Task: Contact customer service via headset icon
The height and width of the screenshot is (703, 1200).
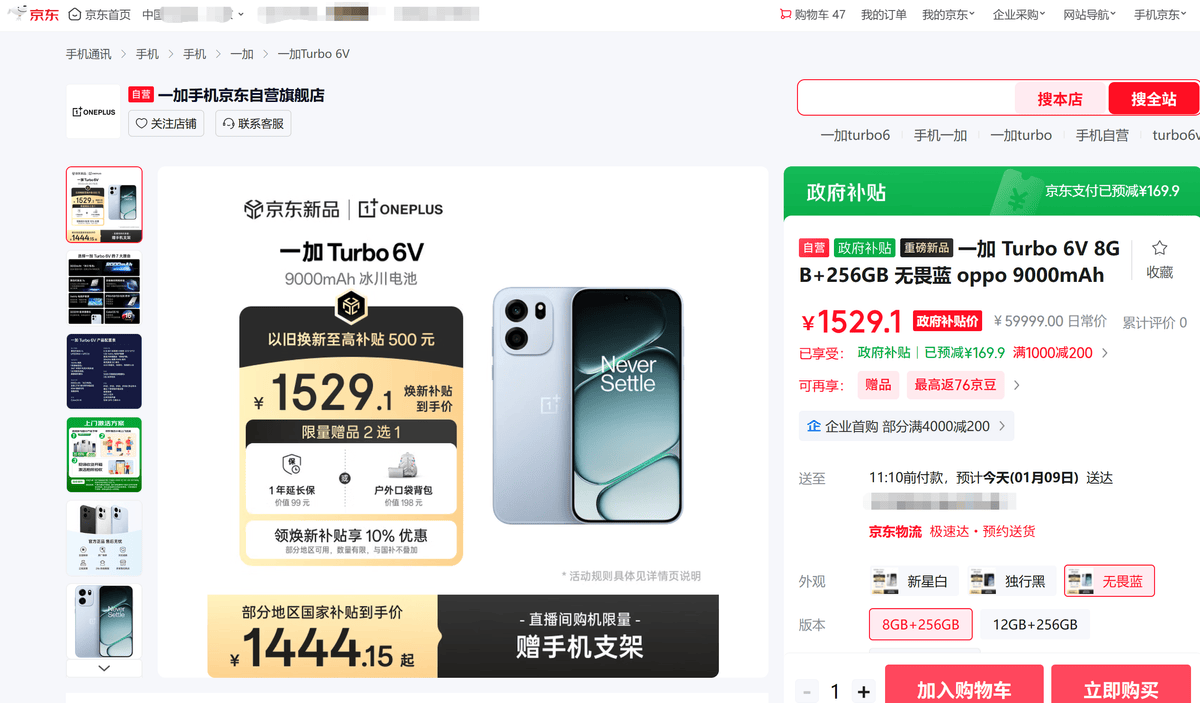Action: 228,124
